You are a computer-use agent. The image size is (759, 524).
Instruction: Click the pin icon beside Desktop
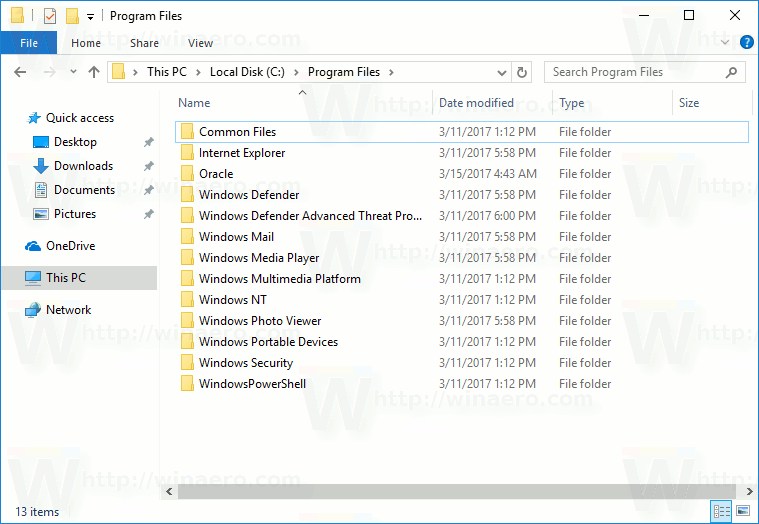point(149,142)
